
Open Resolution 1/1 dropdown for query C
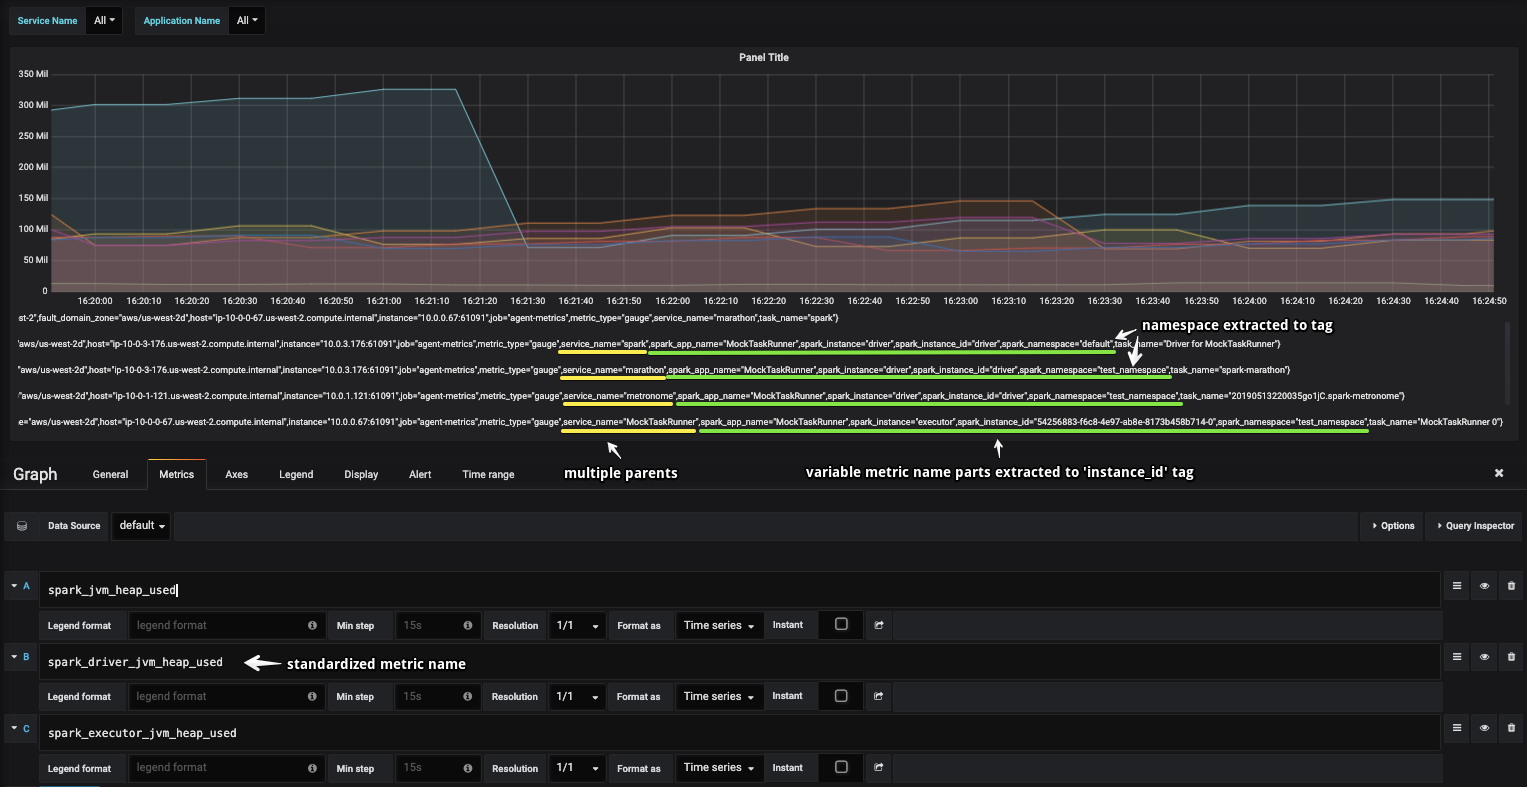[x=578, y=767]
